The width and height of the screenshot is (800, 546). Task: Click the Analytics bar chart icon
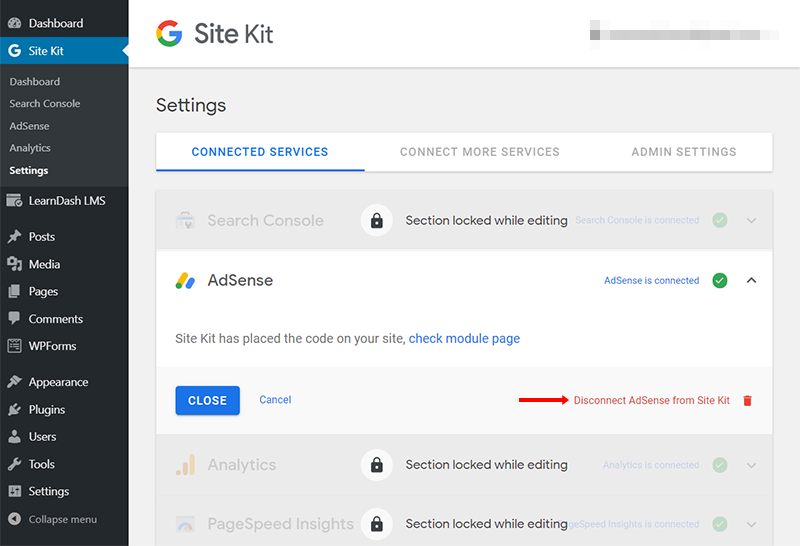coord(185,465)
